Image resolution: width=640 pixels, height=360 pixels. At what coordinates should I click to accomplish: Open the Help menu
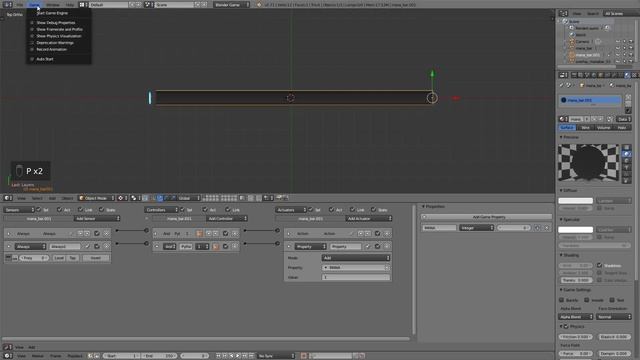click(70, 4)
